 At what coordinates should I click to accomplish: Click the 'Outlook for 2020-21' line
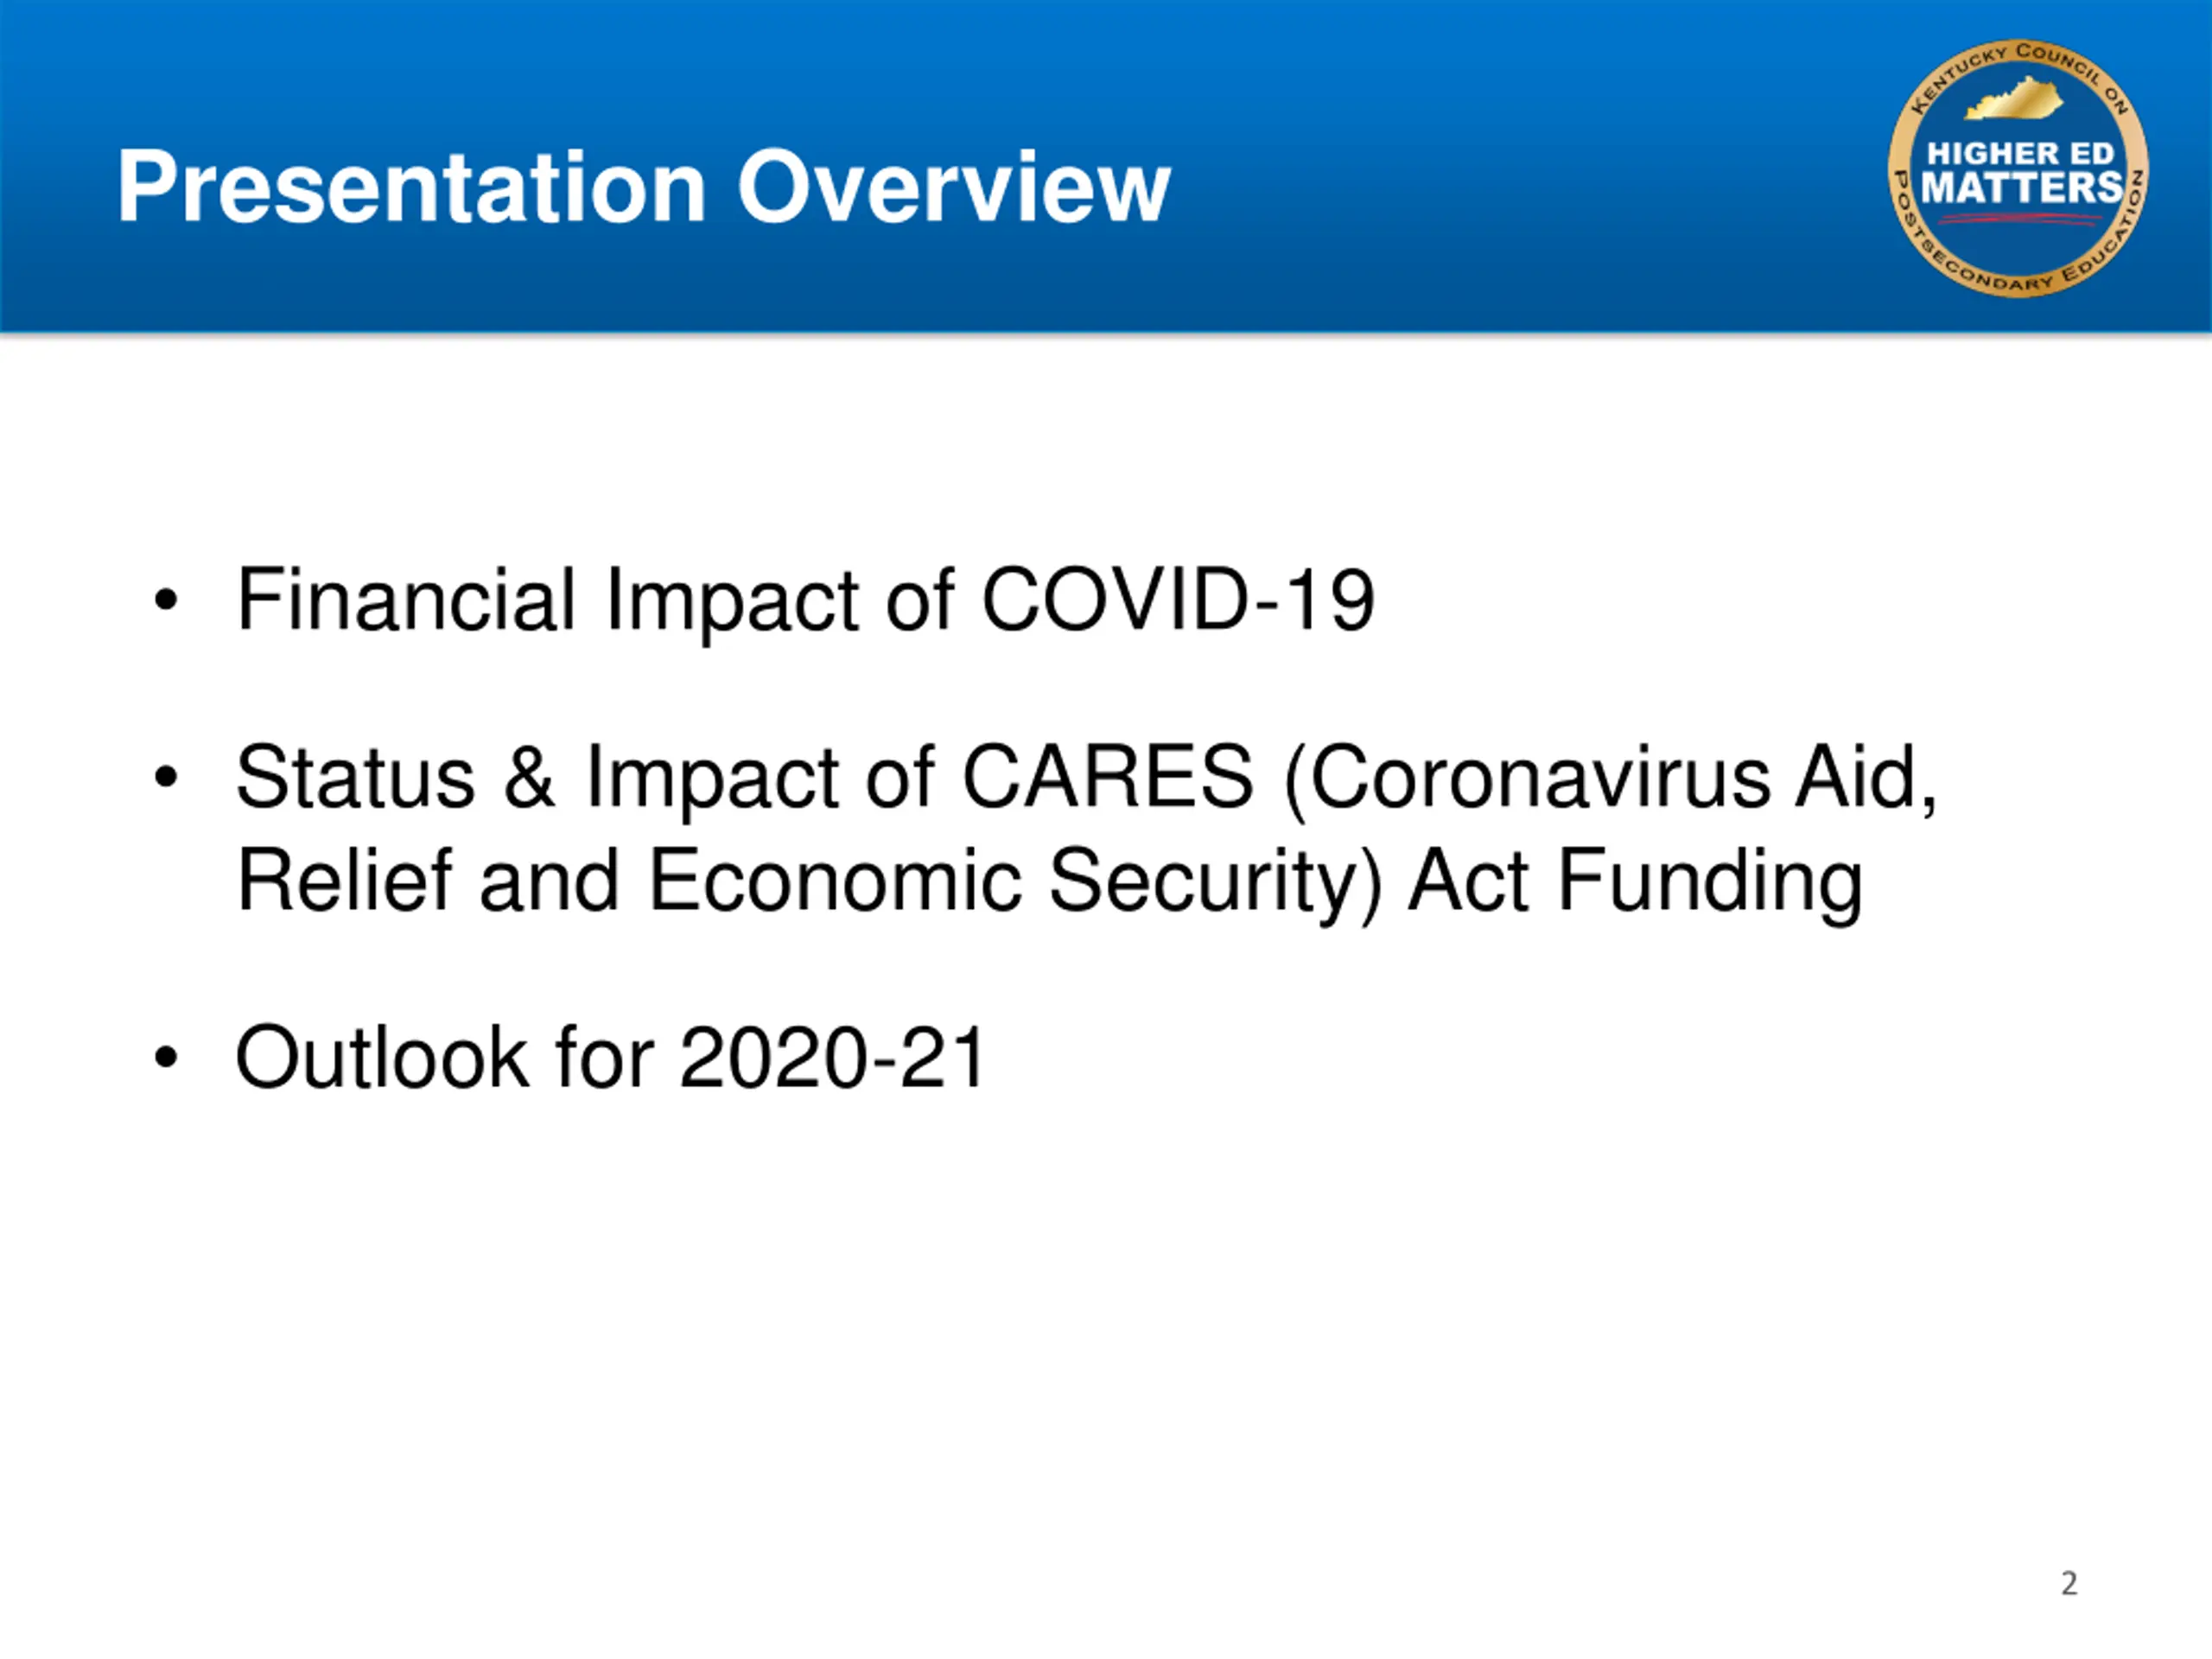pos(611,1057)
